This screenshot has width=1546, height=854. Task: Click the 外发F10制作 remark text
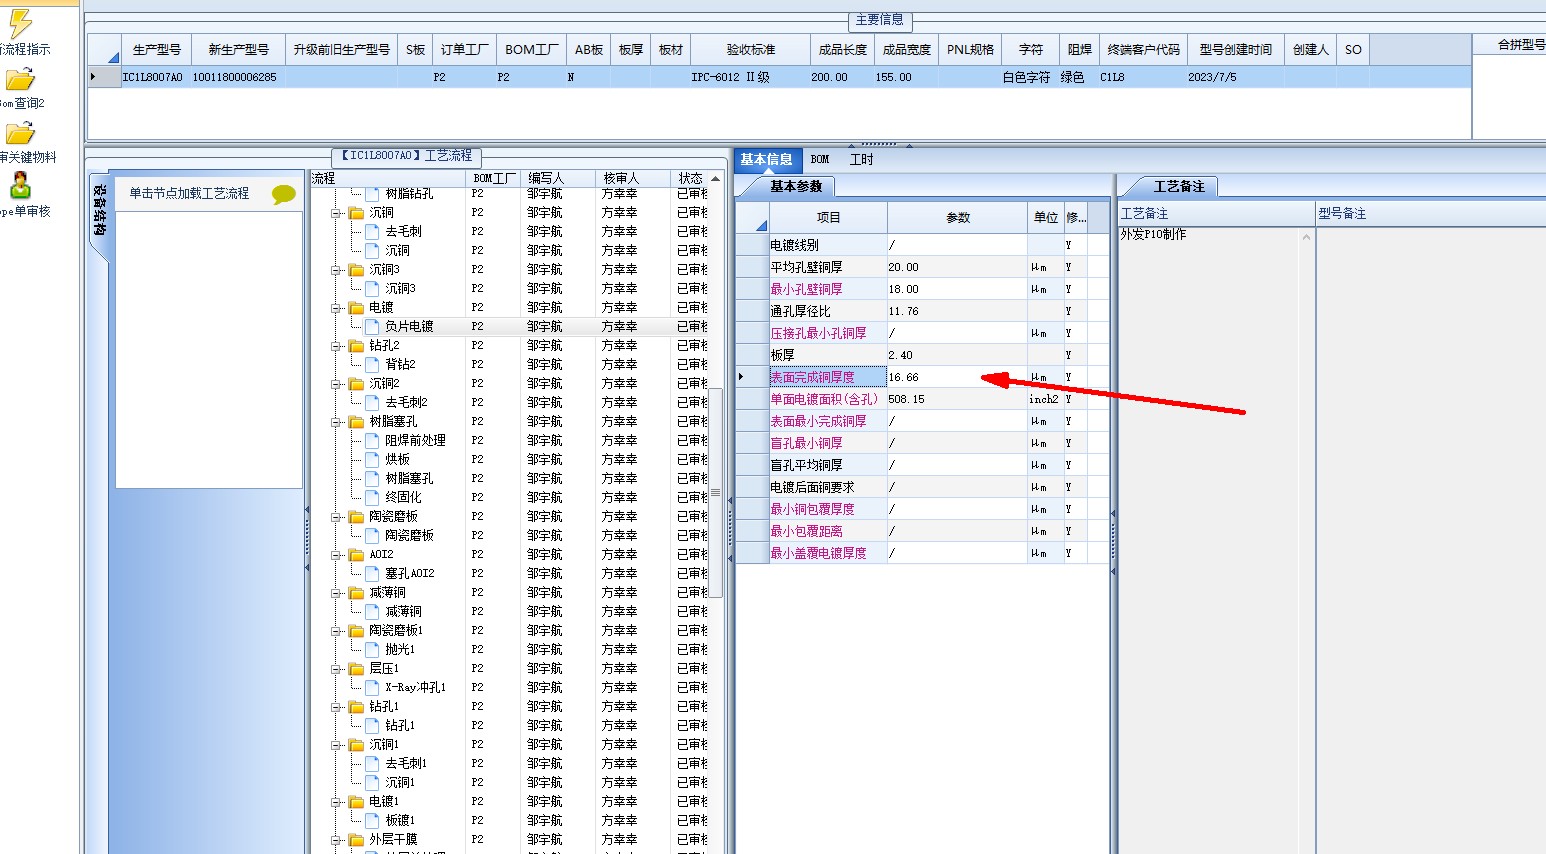coord(1153,234)
